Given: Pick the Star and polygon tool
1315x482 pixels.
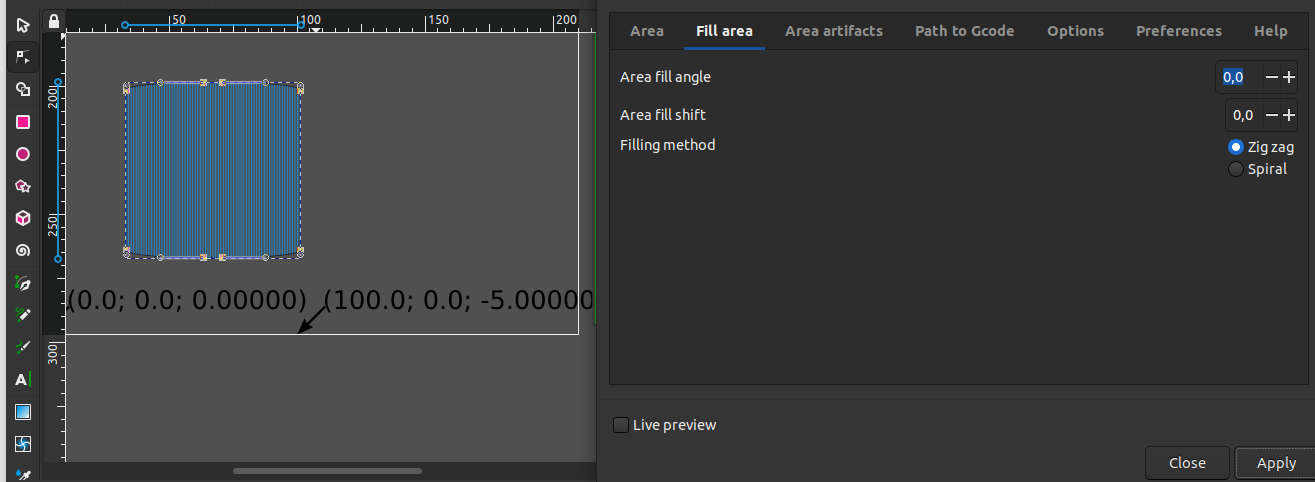Looking at the screenshot, I should coord(22,186).
